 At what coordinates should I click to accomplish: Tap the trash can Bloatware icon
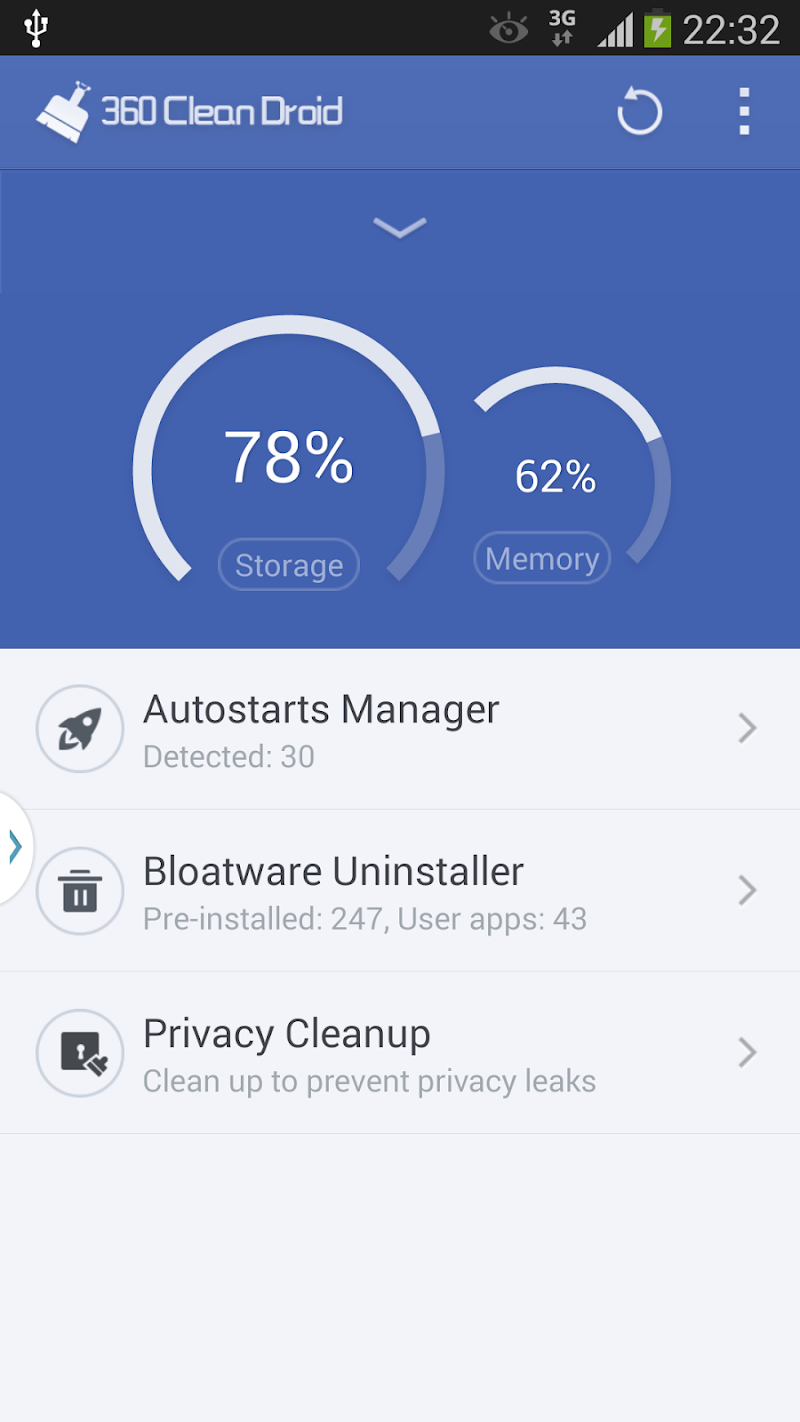point(79,891)
